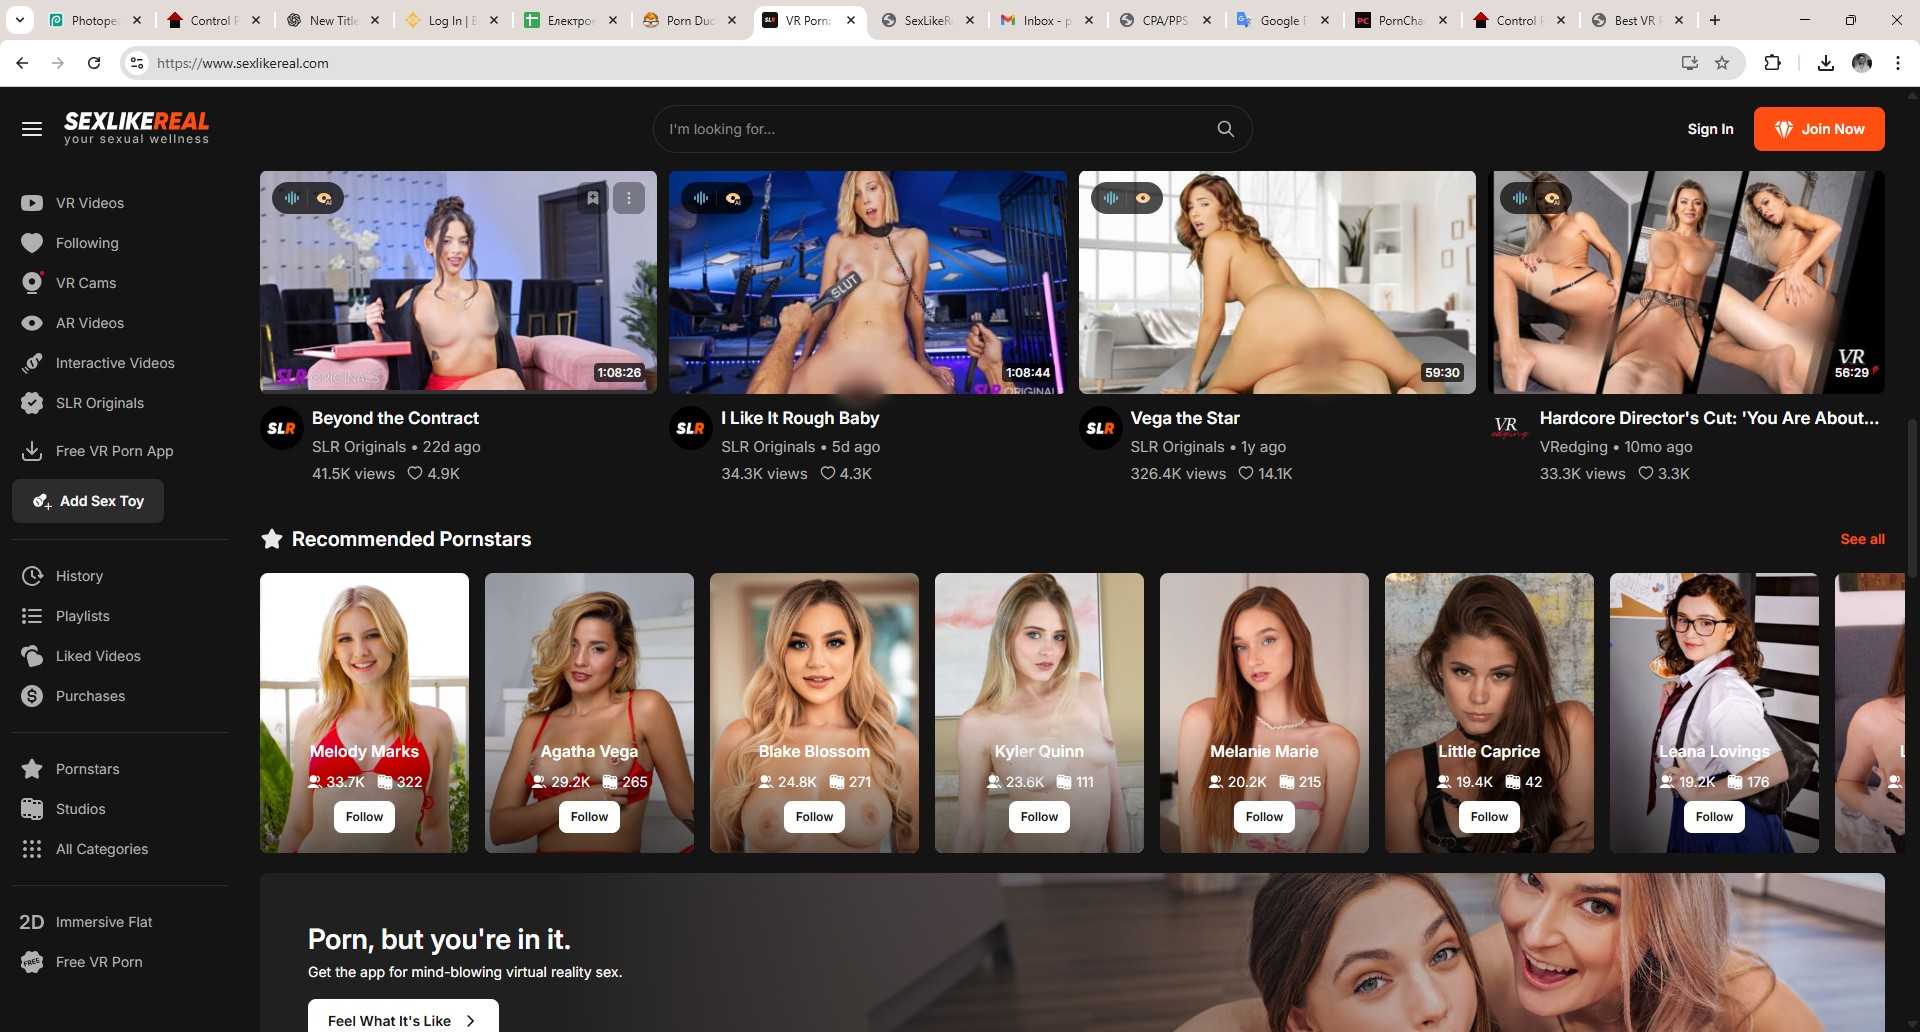Open the Chrome three-dot menu
1920x1032 pixels.
pyautogui.click(x=1898, y=62)
